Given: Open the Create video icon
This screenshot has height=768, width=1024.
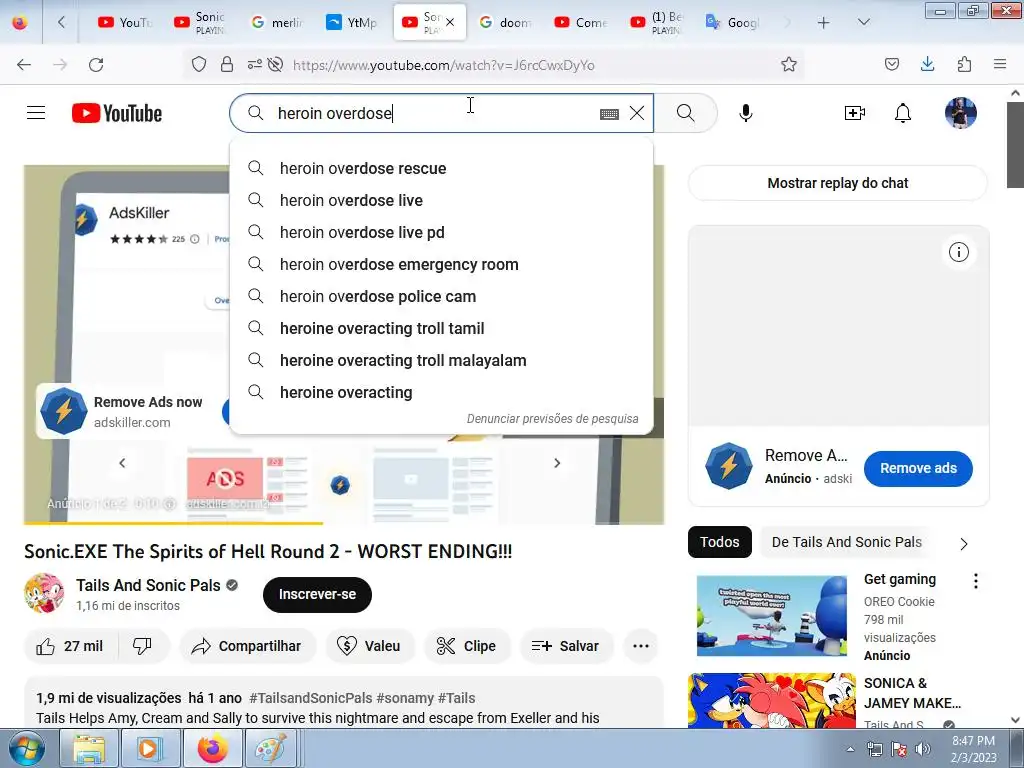Looking at the screenshot, I should coord(855,113).
